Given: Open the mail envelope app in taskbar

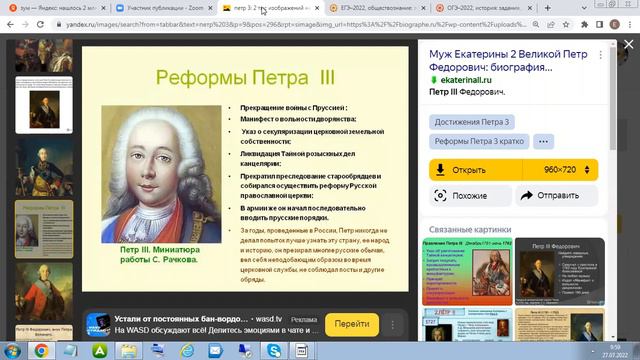Looking at the screenshot, I should 216,351.
